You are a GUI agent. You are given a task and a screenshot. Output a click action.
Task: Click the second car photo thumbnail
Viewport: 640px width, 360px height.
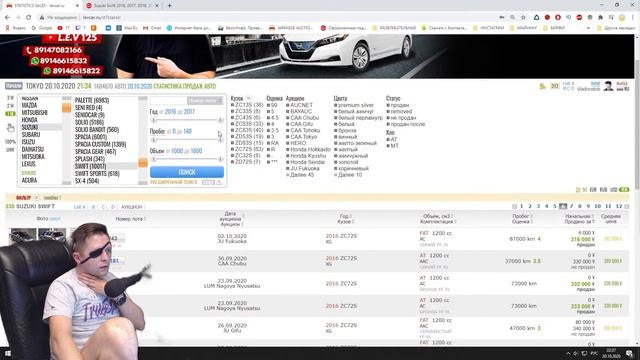[x=52, y=236]
